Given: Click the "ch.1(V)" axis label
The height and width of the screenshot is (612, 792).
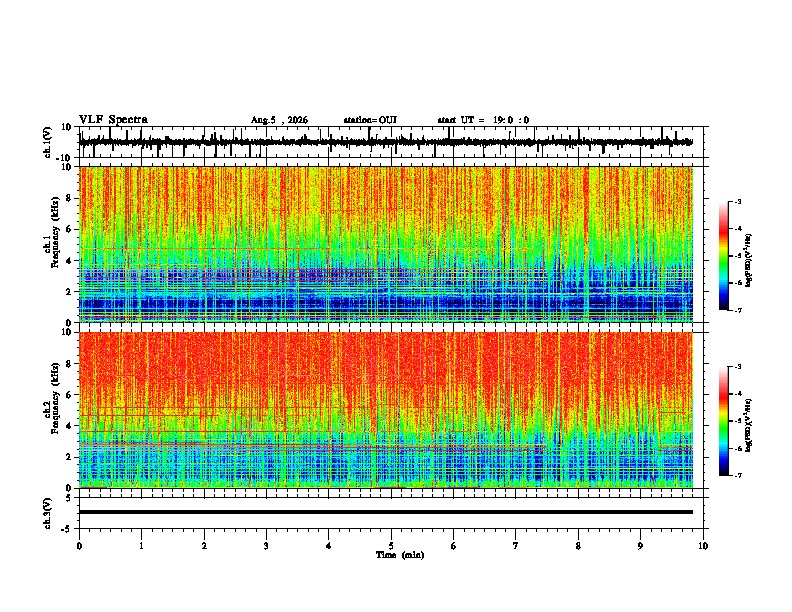Looking at the screenshot, I should [48, 142].
